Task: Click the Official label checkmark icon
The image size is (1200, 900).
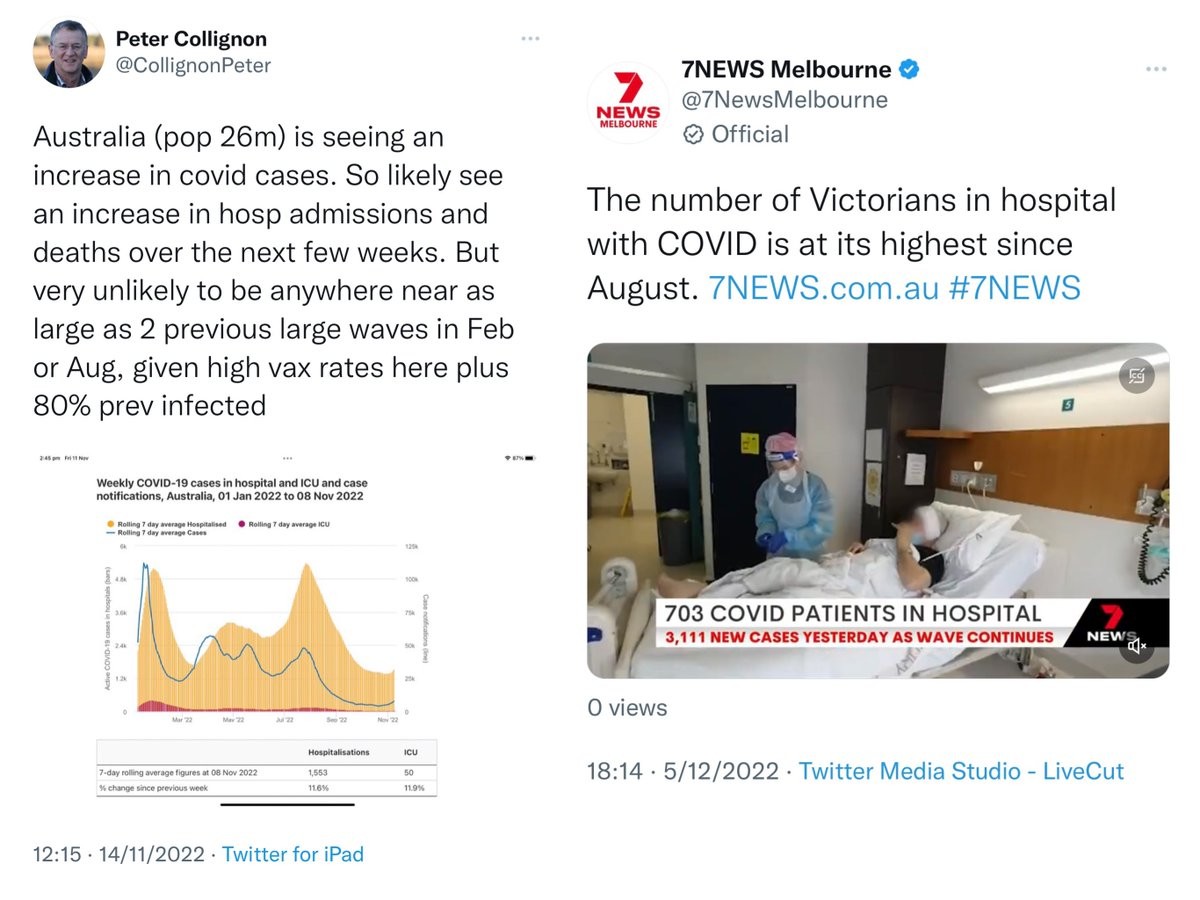Action: [x=692, y=134]
